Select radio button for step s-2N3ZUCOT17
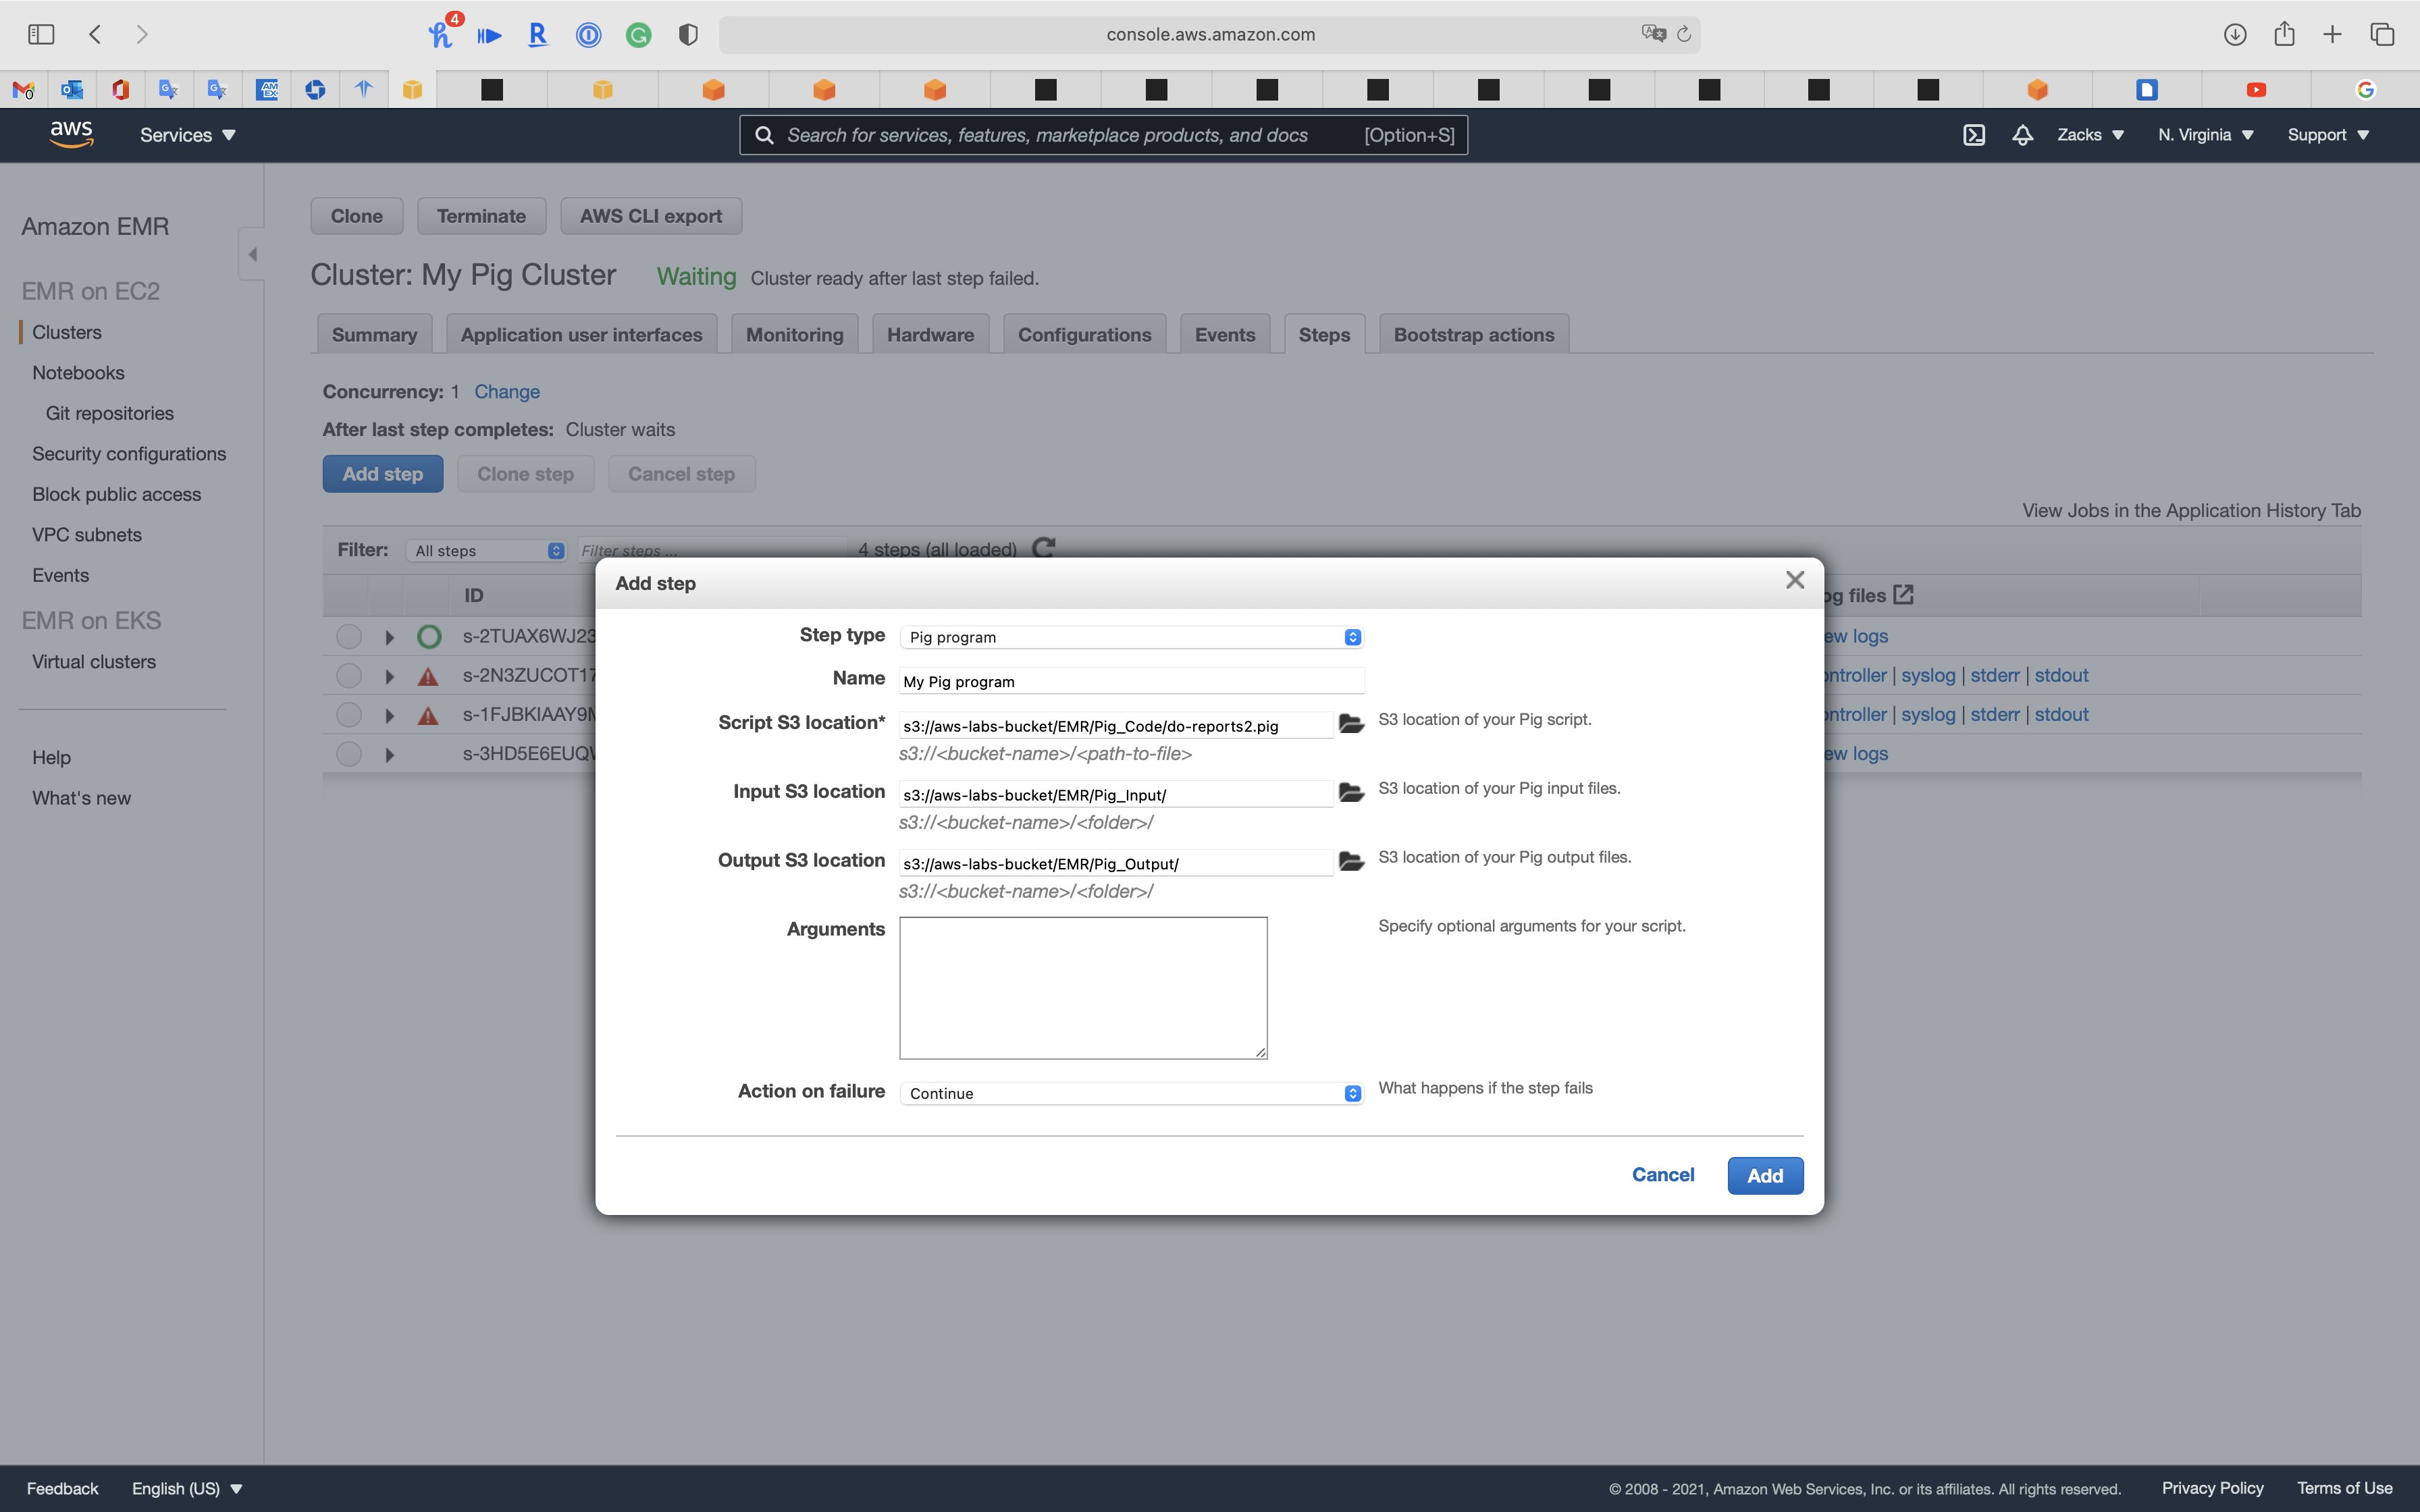 (x=348, y=676)
